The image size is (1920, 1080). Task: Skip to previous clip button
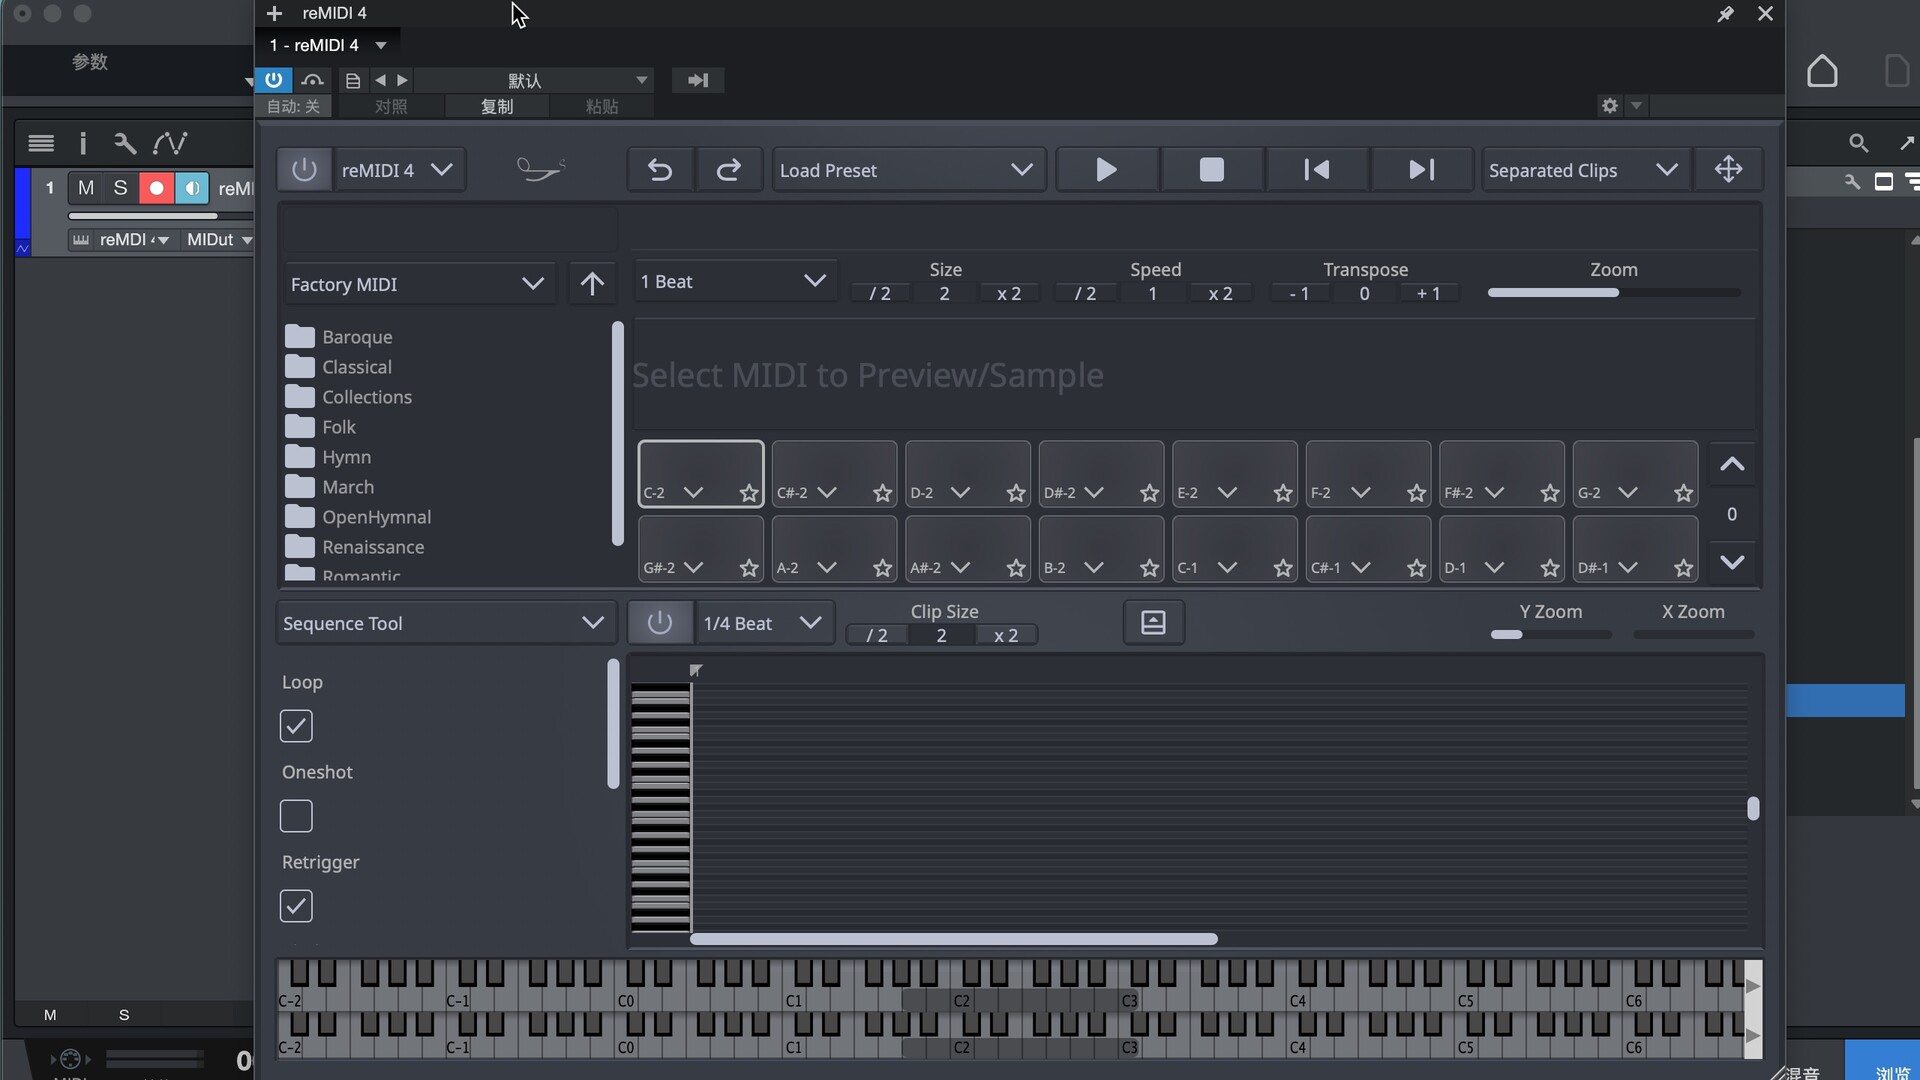[x=1317, y=170]
